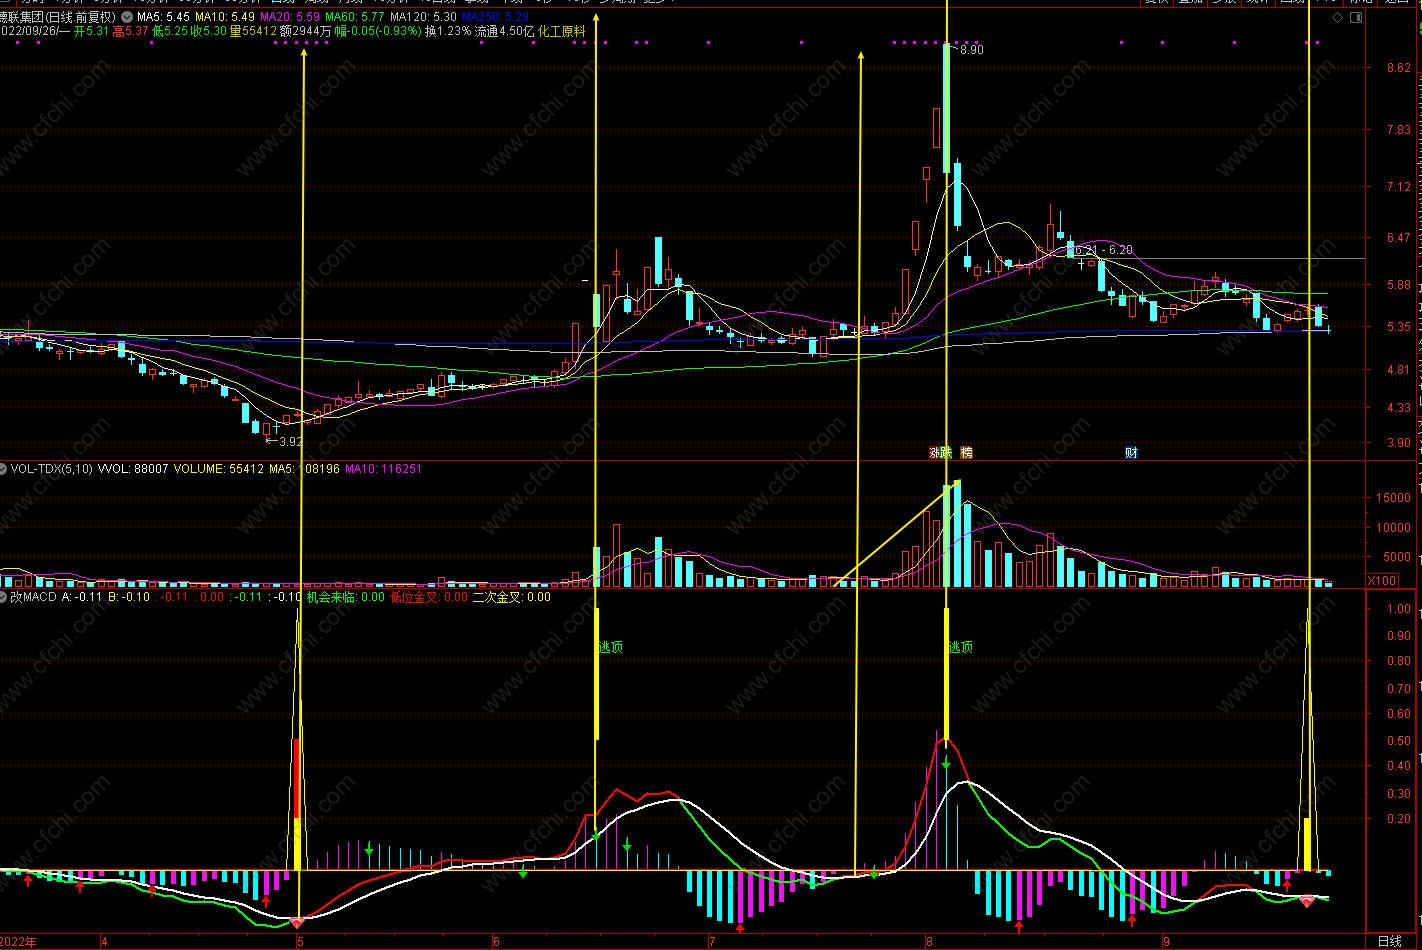Click the 财 financial event marker
This screenshot has width=1422, height=950.
point(1131,453)
